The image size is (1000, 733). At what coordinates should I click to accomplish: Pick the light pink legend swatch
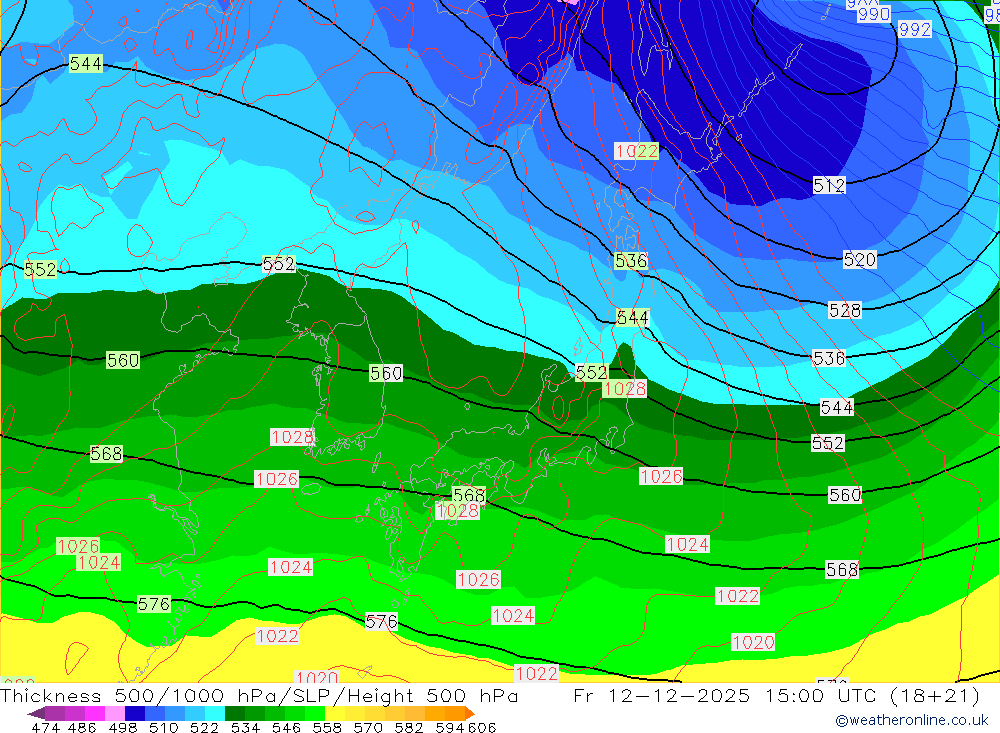115,713
